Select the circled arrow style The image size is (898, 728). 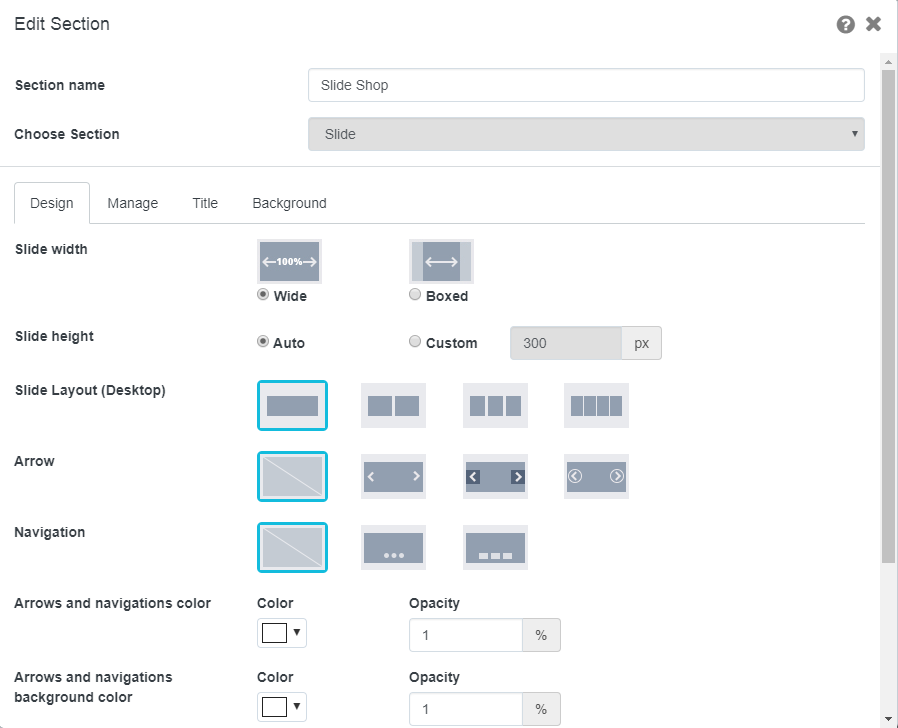(596, 476)
